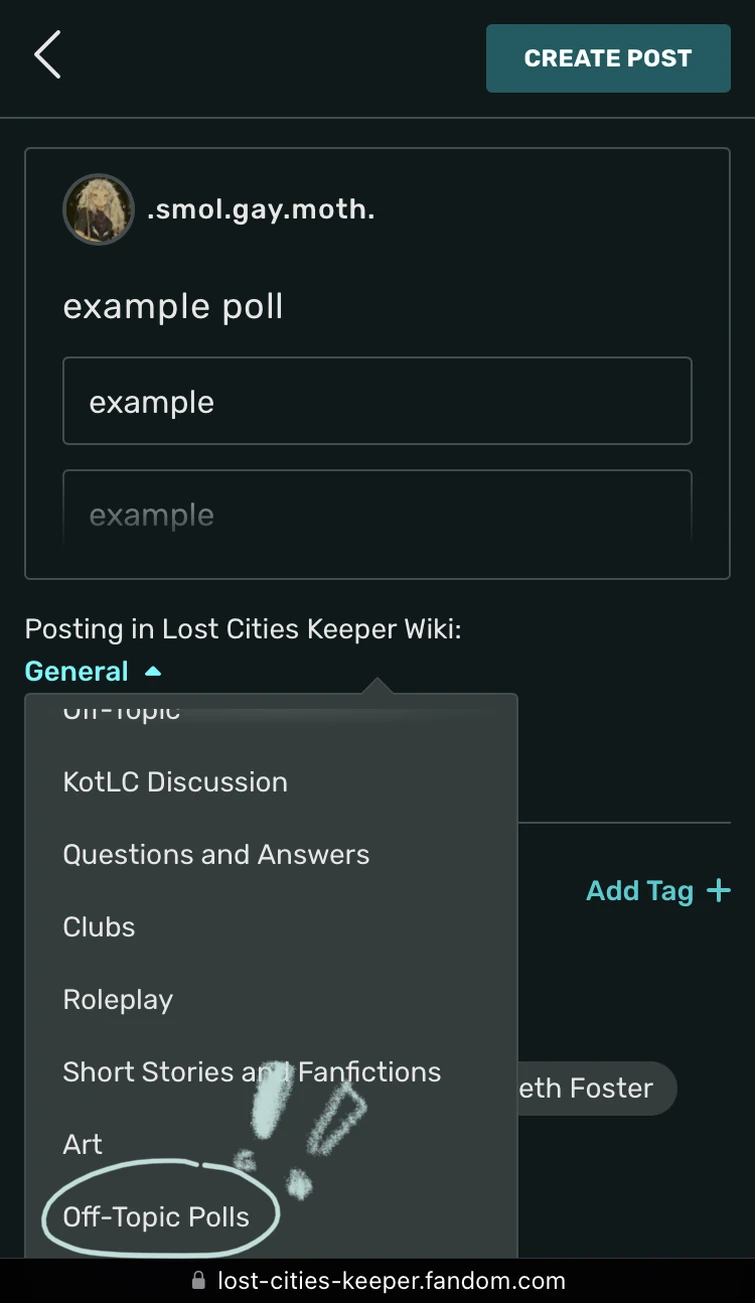The width and height of the screenshot is (755, 1303).
Task: Select the Roleplay category
Action: pyautogui.click(x=117, y=998)
